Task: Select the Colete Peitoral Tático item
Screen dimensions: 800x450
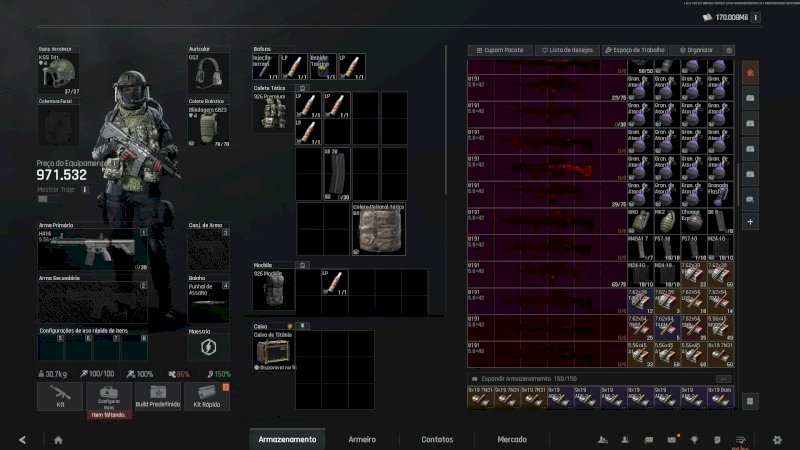Action: (378, 229)
